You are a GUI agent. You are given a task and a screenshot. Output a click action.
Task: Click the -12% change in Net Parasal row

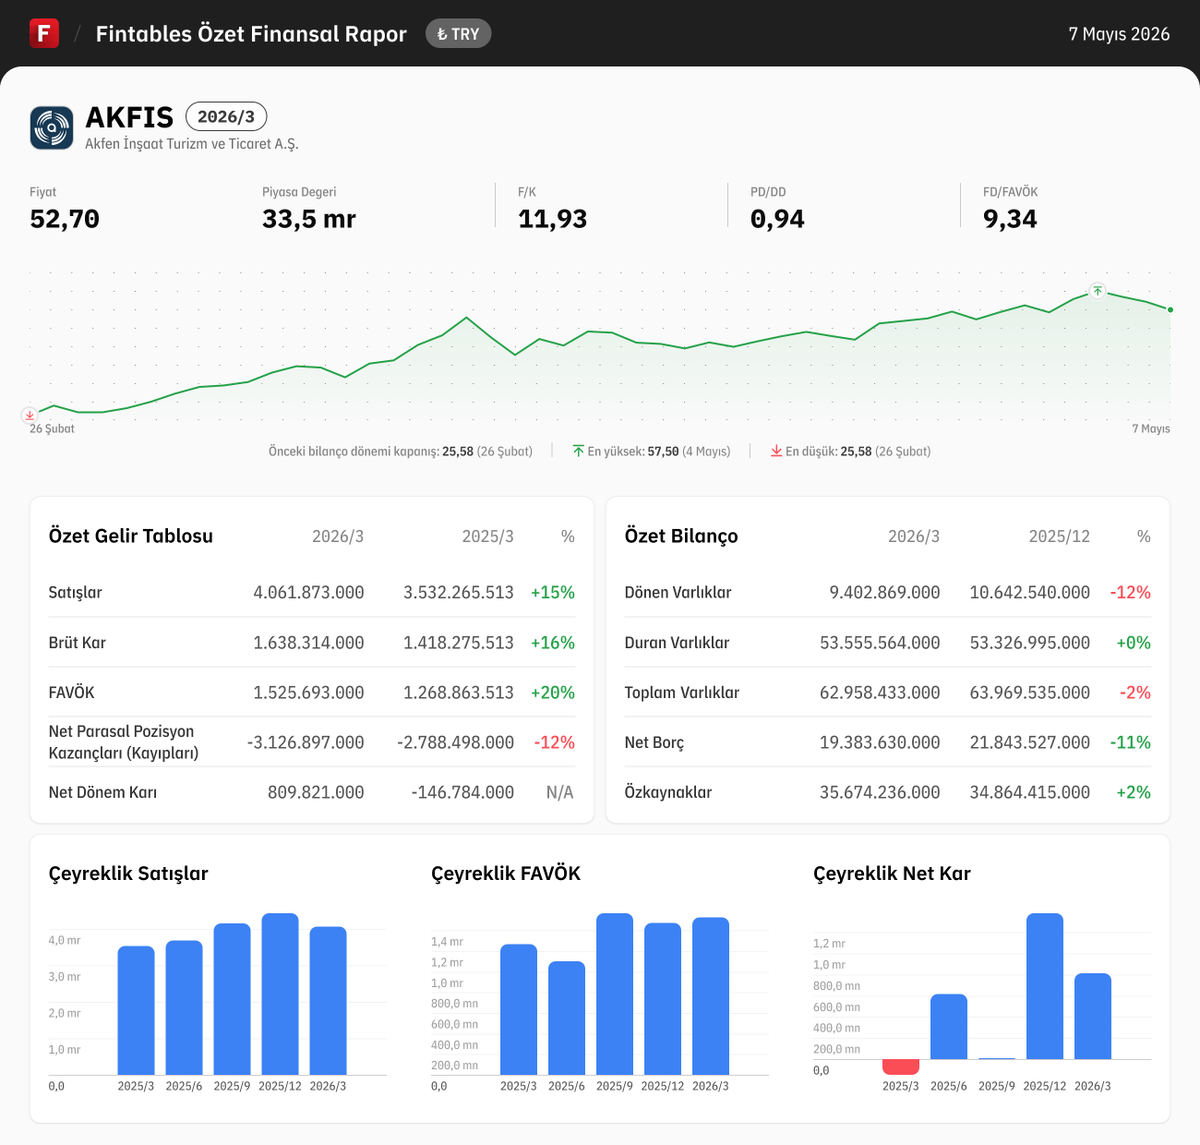(x=554, y=742)
